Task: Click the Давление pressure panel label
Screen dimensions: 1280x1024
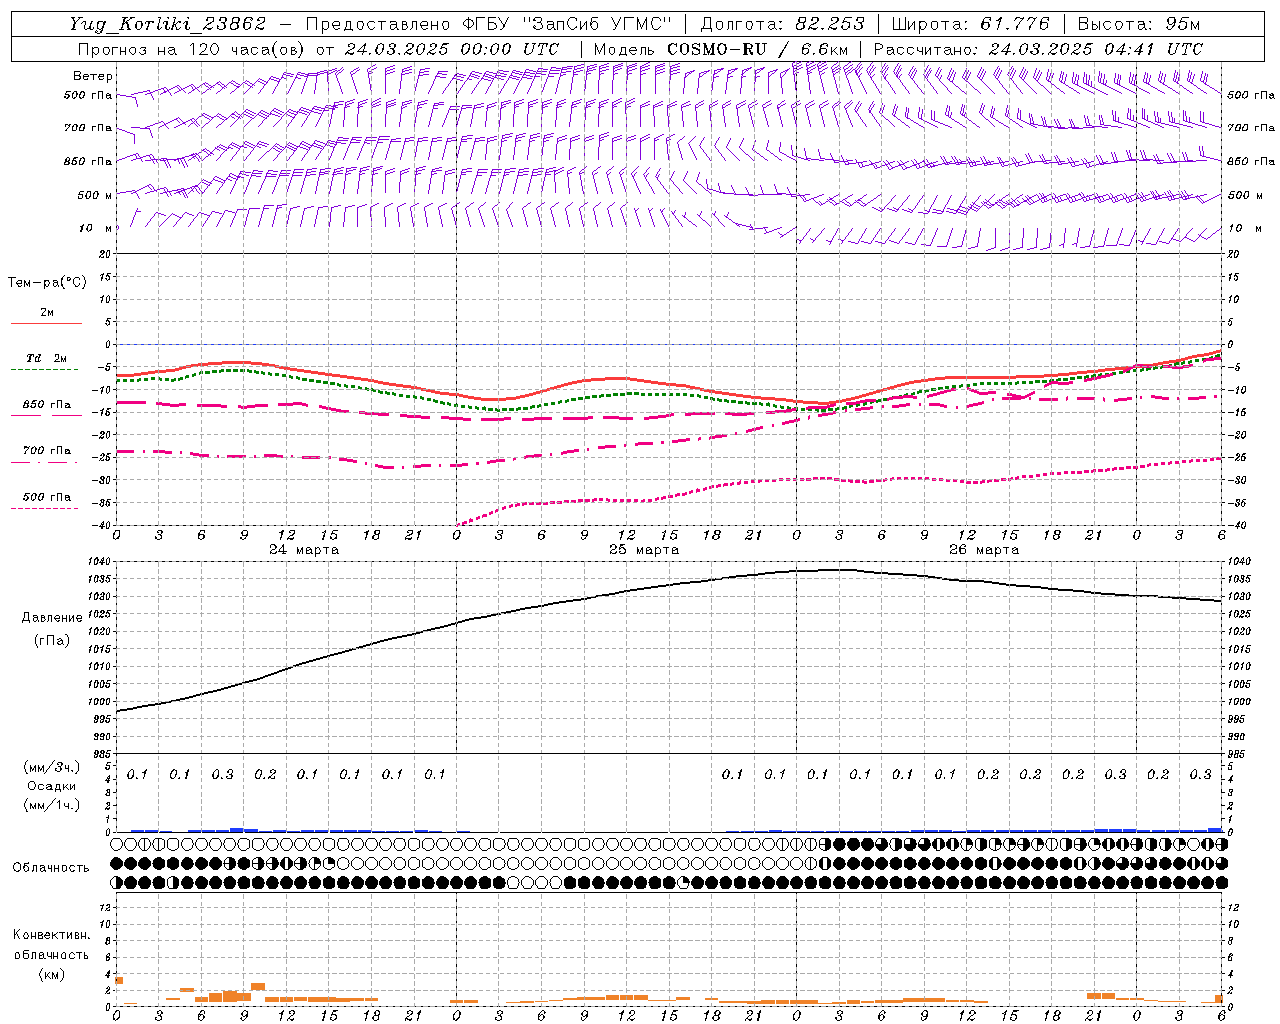Action: click(52, 618)
